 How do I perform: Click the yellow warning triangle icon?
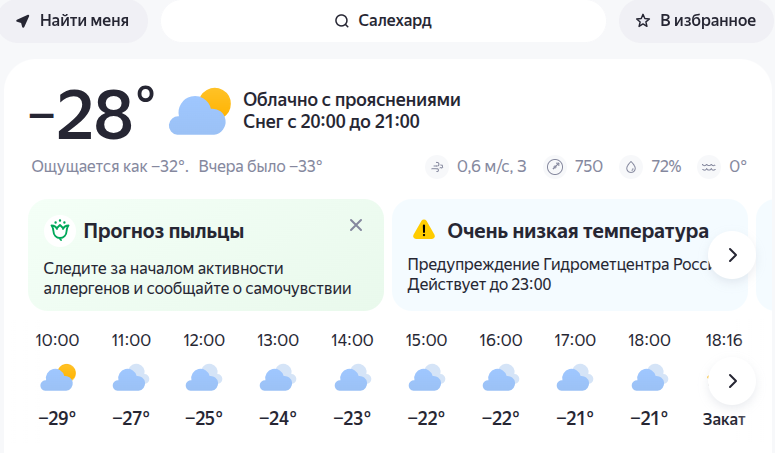[x=424, y=230]
